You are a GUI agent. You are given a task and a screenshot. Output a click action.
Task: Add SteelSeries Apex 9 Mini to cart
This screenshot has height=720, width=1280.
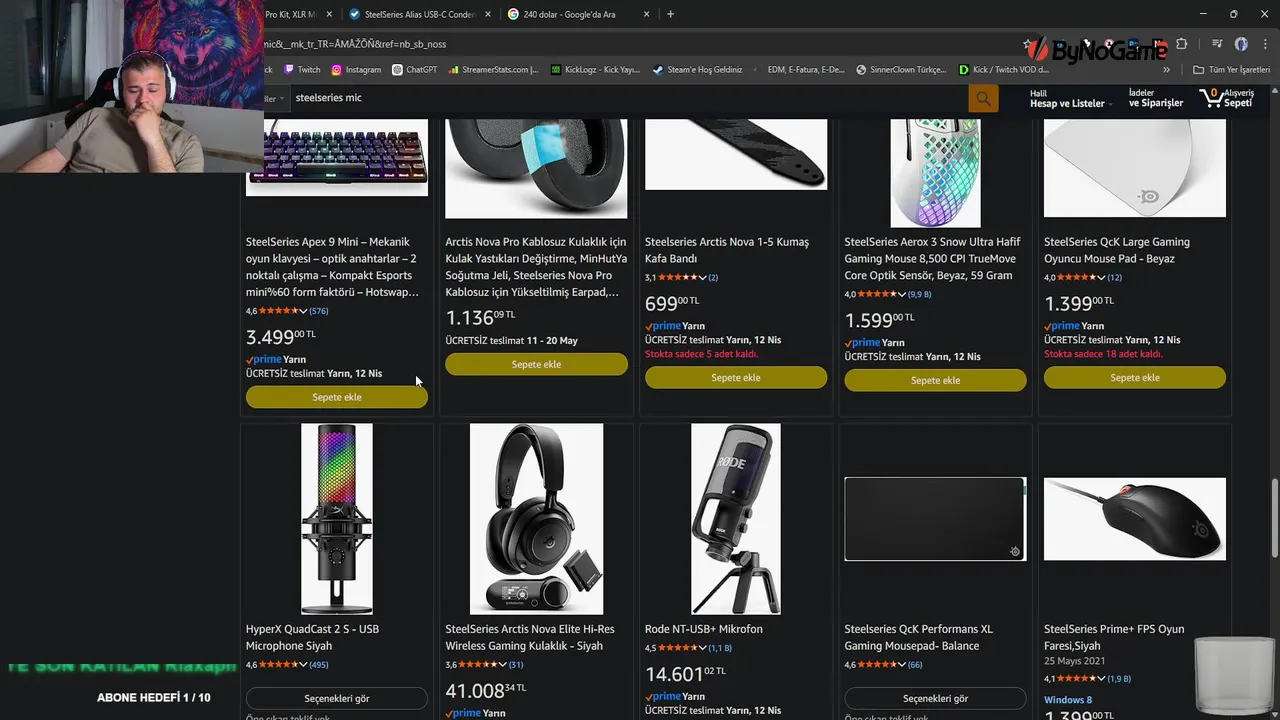337,397
